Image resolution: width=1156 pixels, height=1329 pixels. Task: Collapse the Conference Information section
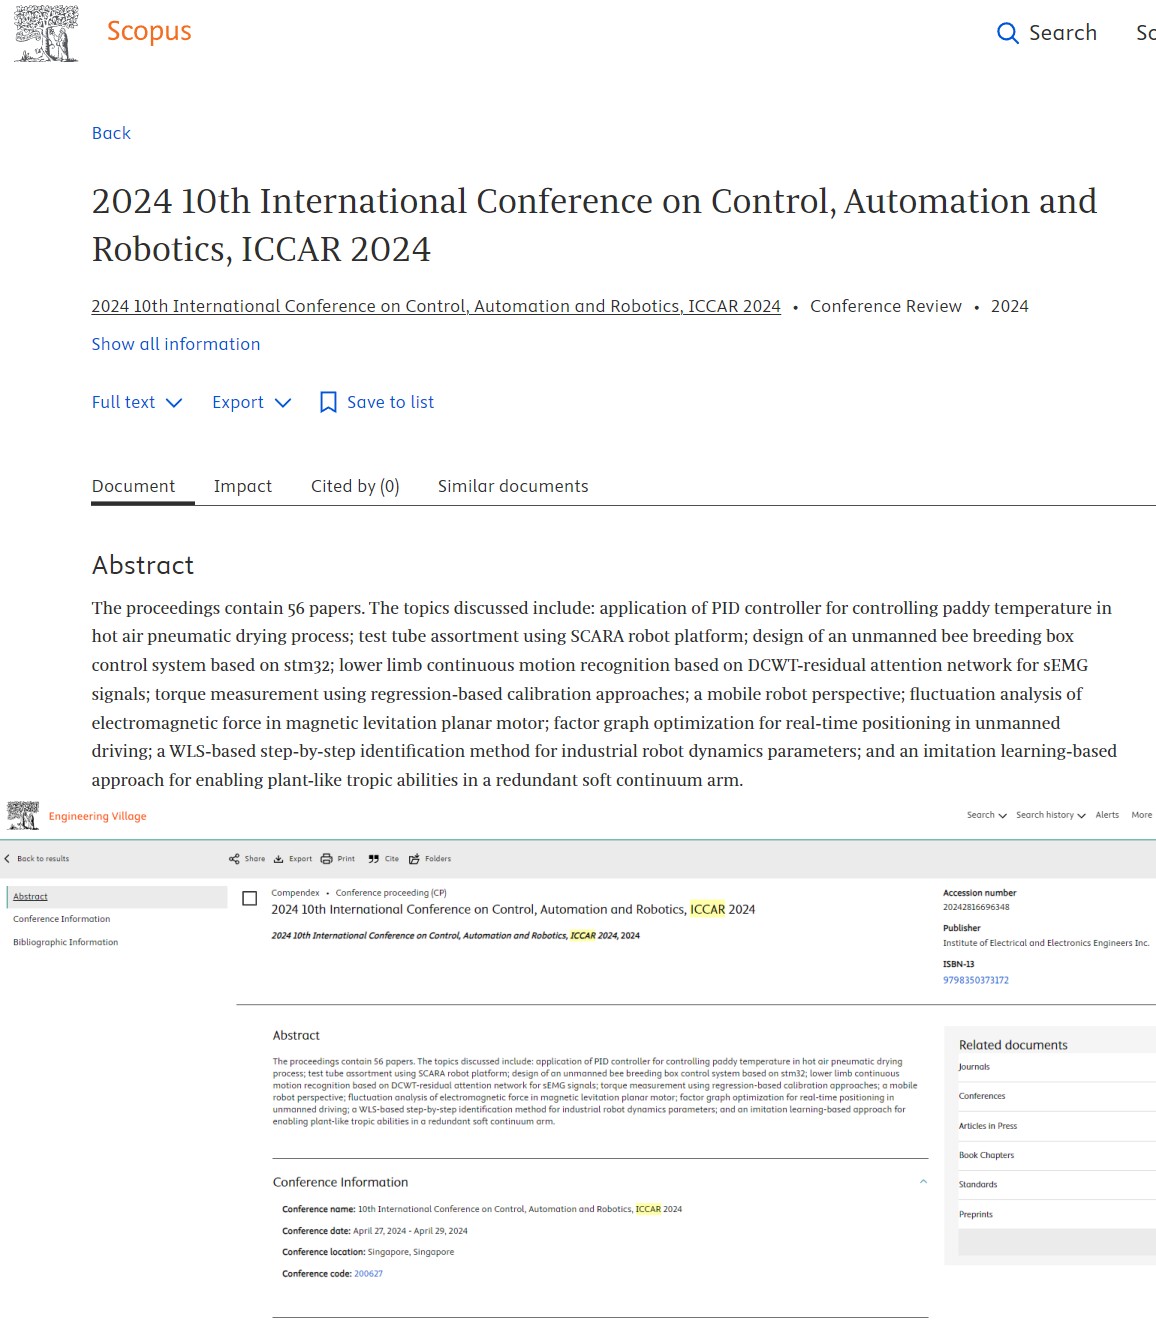tap(923, 1182)
